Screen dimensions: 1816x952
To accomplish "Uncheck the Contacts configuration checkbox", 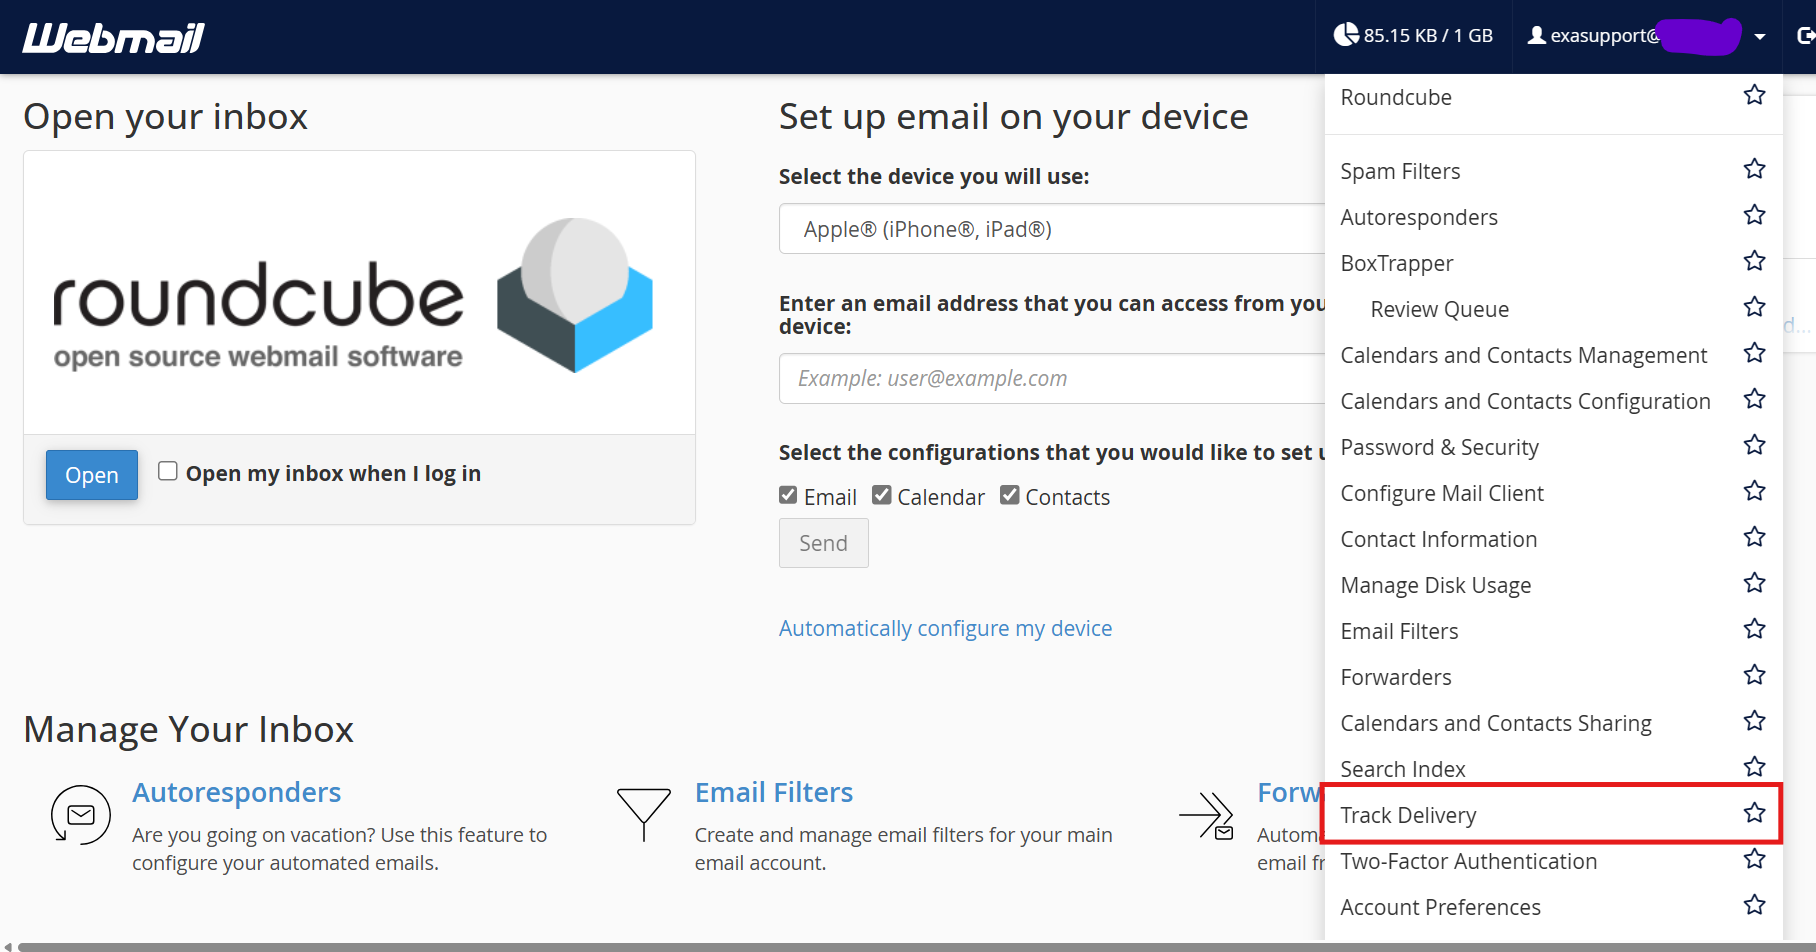I will (x=1010, y=495).
